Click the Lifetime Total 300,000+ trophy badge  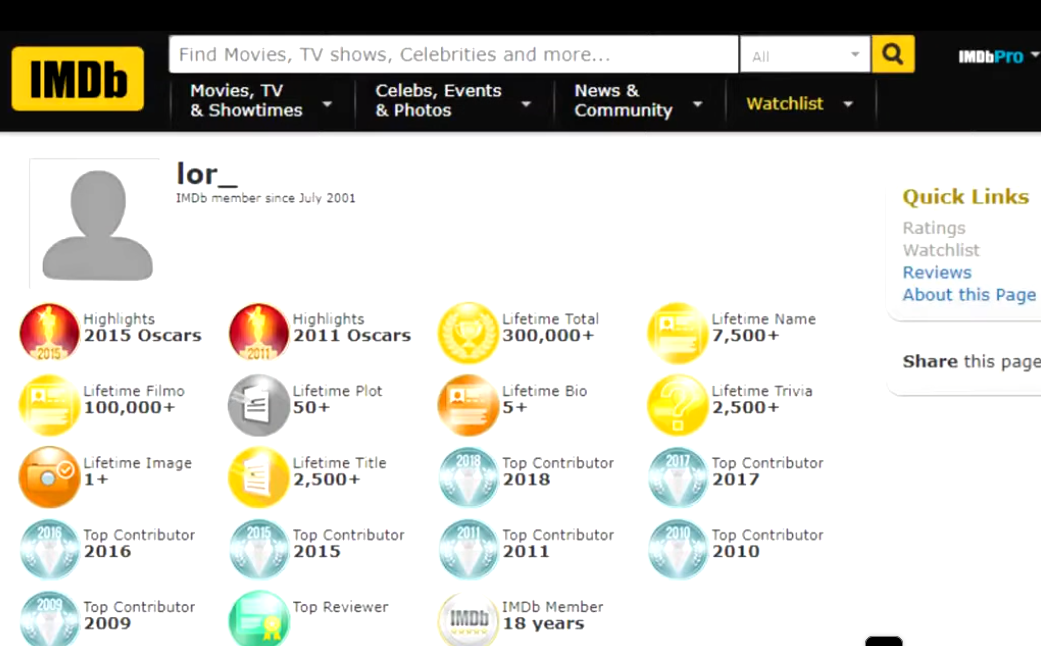(x=468, y=332)
